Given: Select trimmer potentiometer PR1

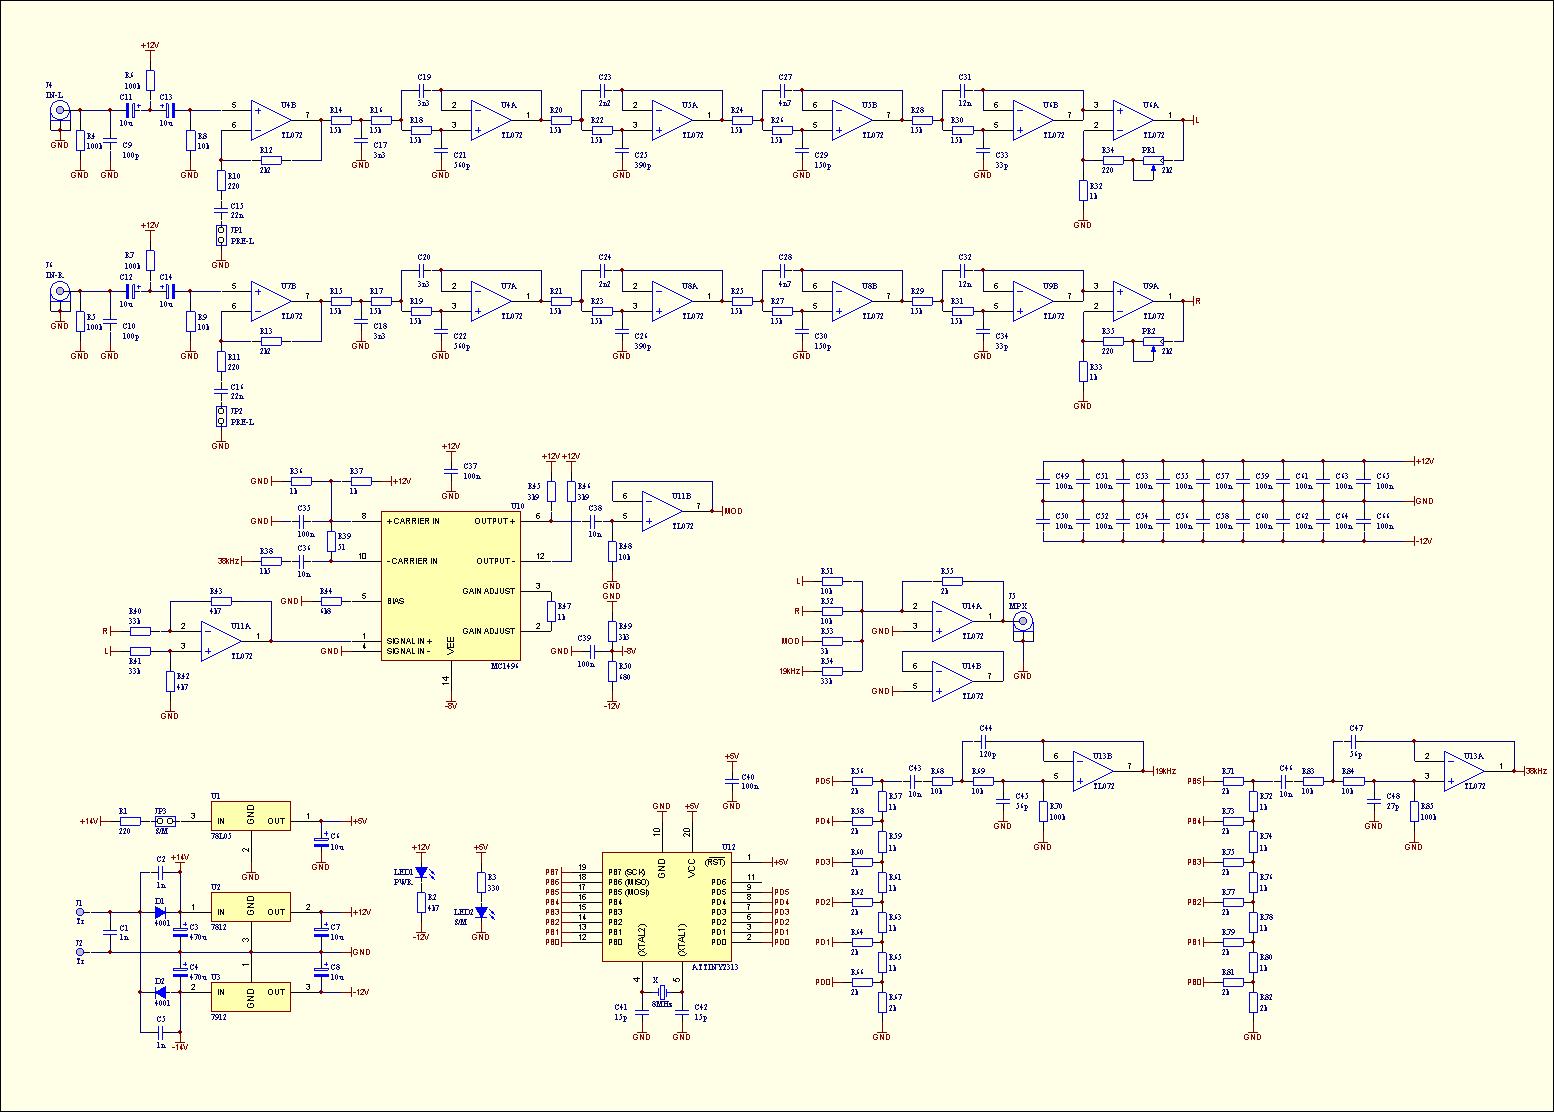Looking at the screenshot, I should 1153,162.
